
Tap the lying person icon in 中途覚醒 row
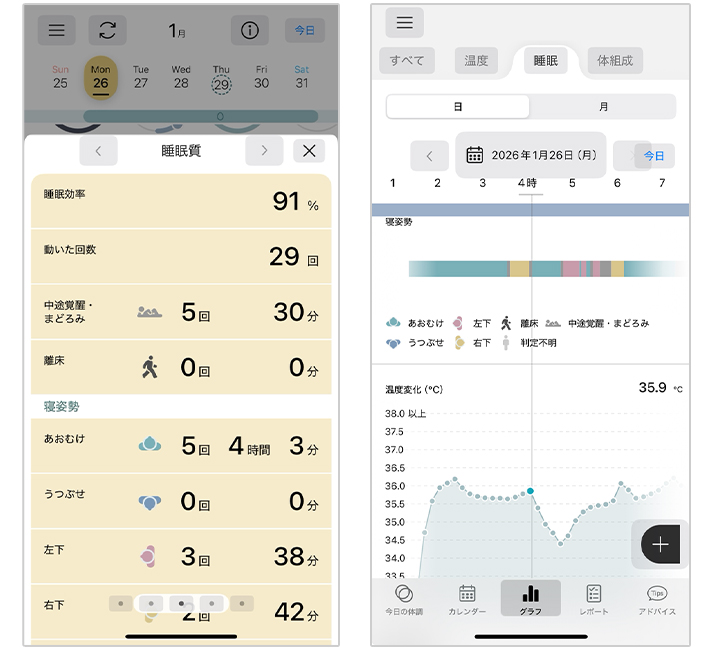[150, 312]
